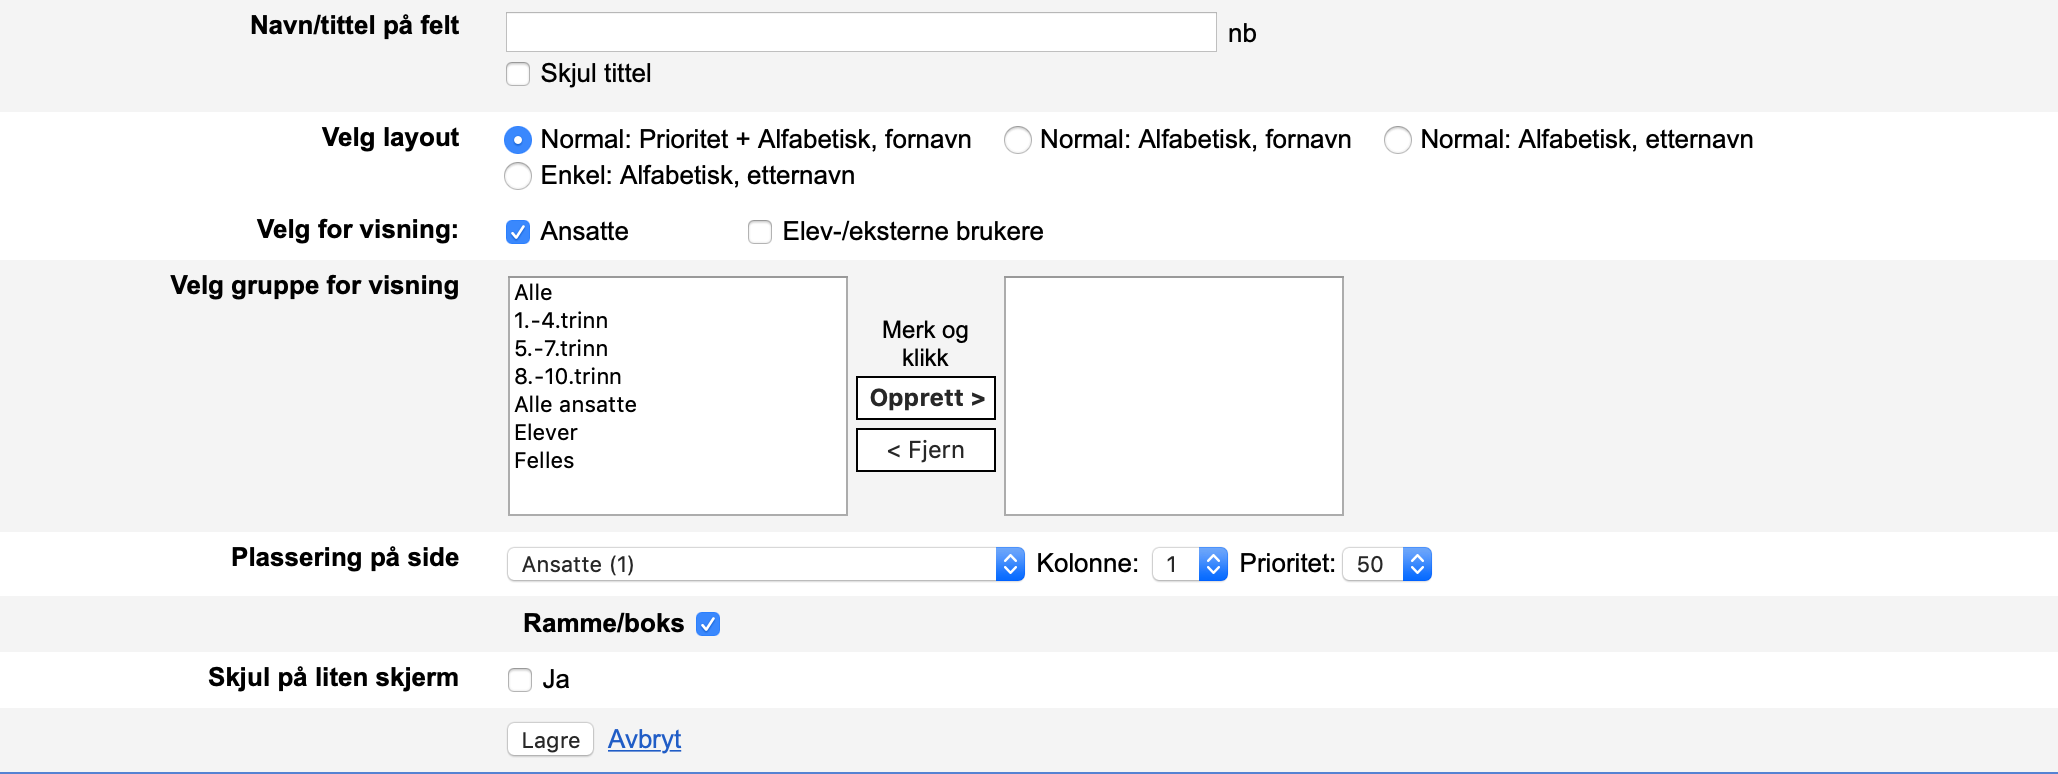Image resolution: width=2058 pixels, height=774 pixels.
Task: Follow the Avbryt link
Action: click(x=644, y=739)
